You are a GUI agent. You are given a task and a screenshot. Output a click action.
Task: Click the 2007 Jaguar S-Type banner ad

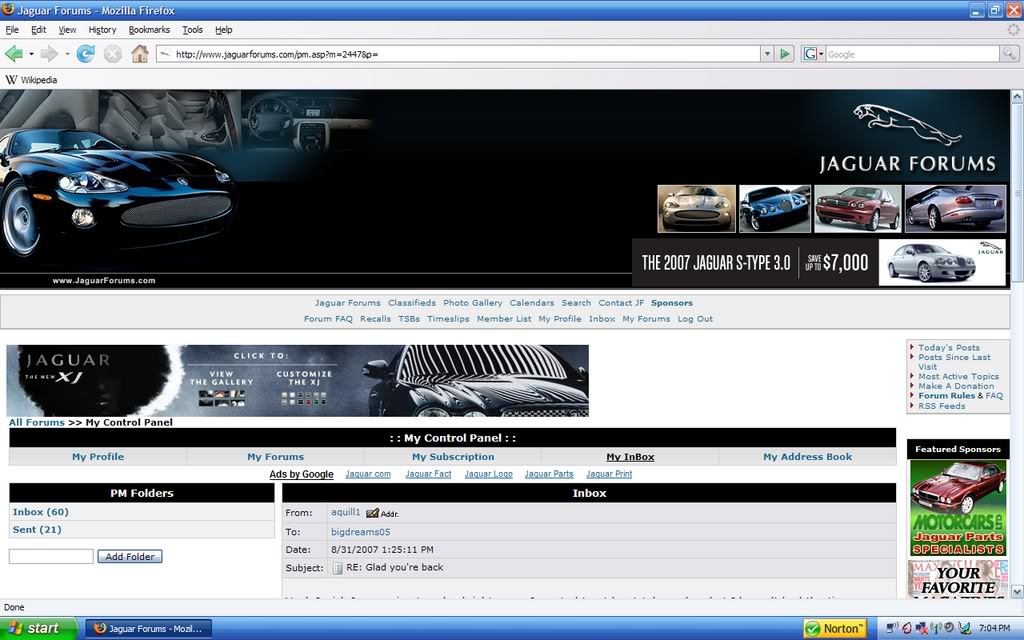pyautogui.click(x=819, y=263)
